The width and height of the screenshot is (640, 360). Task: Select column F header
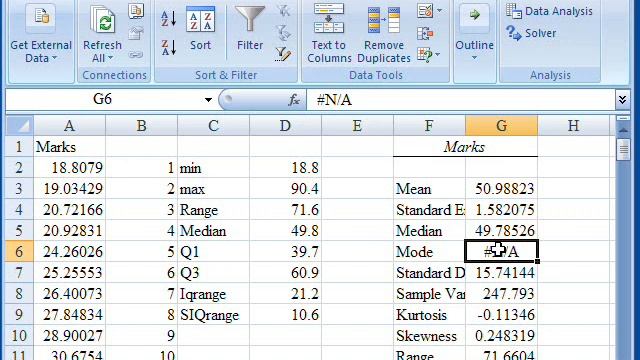coord(429,125)
